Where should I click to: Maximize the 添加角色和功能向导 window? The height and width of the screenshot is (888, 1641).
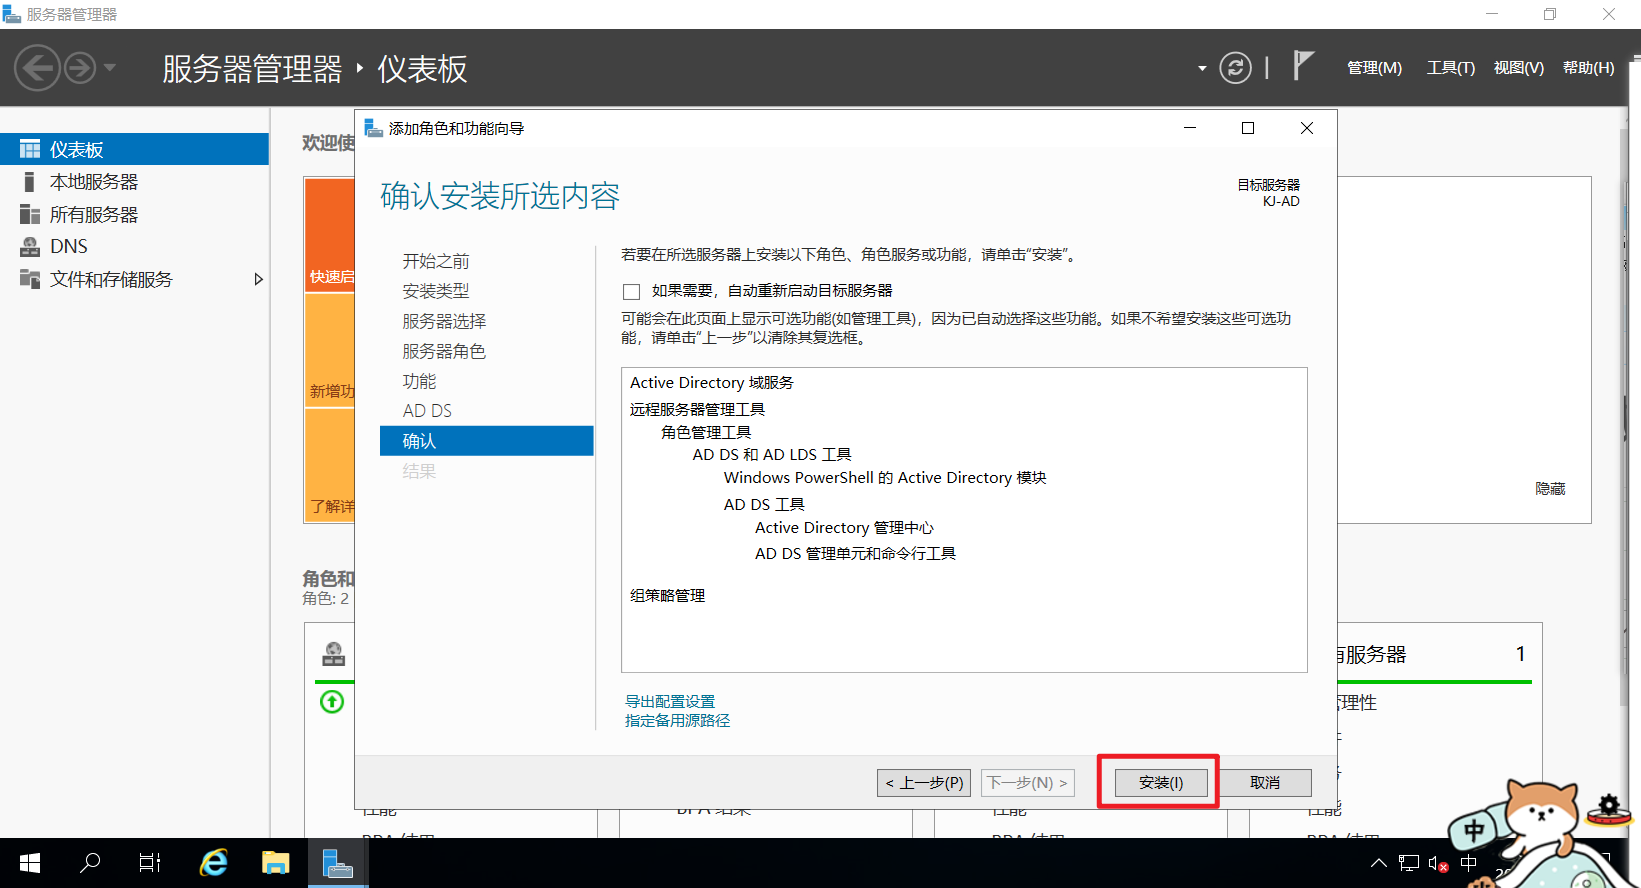[1248, 128]
